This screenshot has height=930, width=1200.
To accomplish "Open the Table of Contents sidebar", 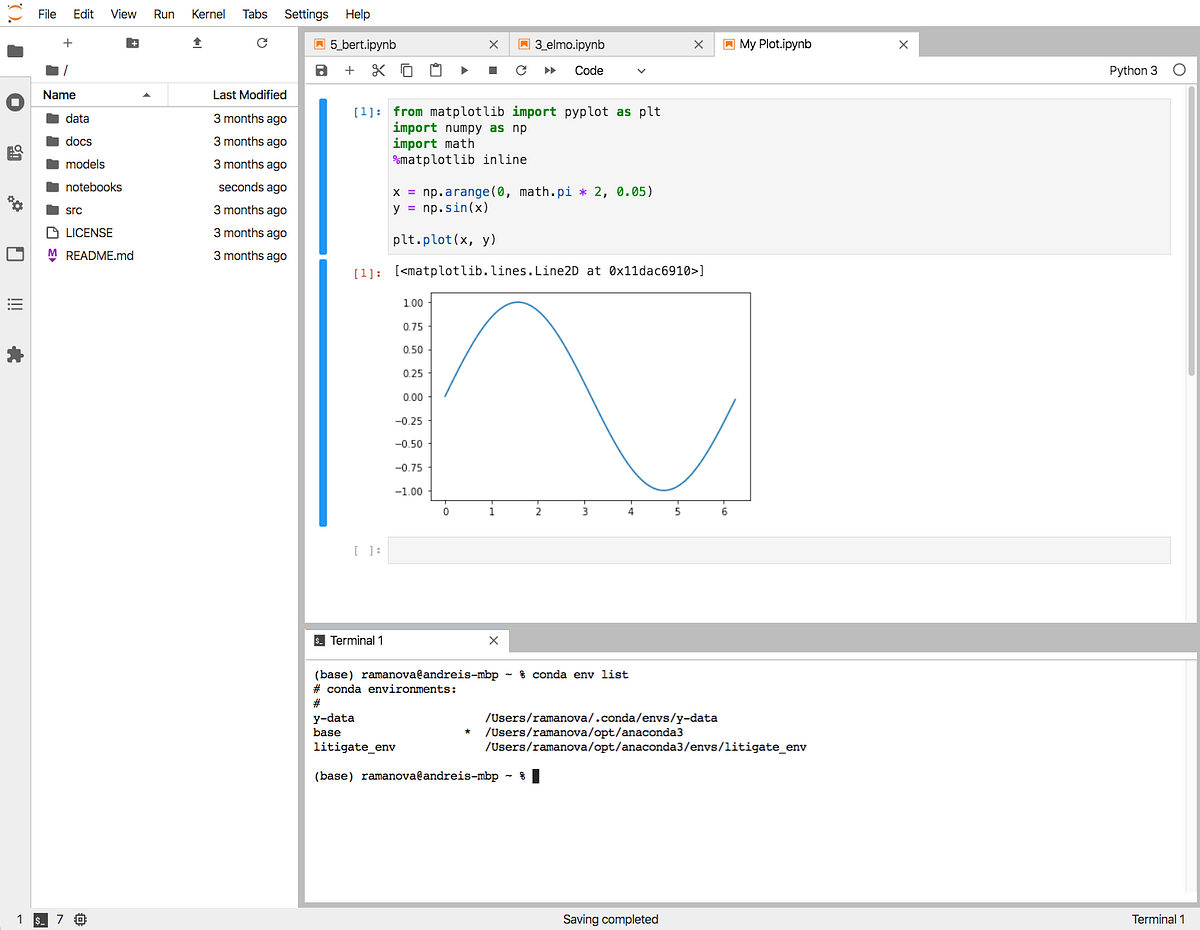I will pos(14,305).
